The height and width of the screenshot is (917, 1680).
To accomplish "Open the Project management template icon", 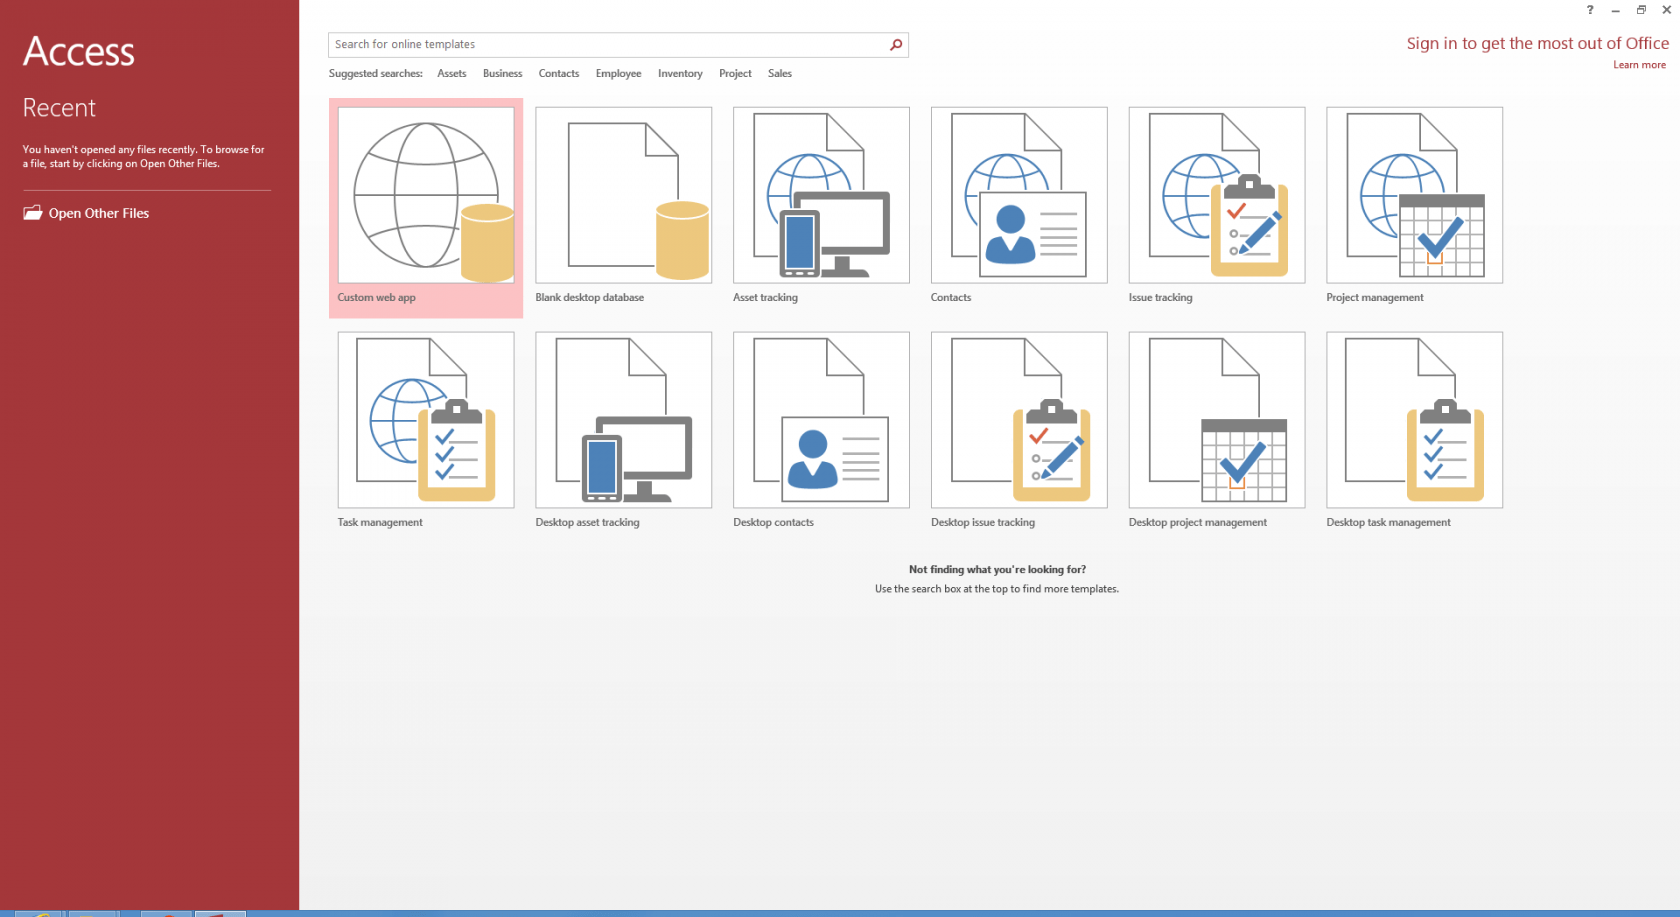I will click(x=1414, y=195).
